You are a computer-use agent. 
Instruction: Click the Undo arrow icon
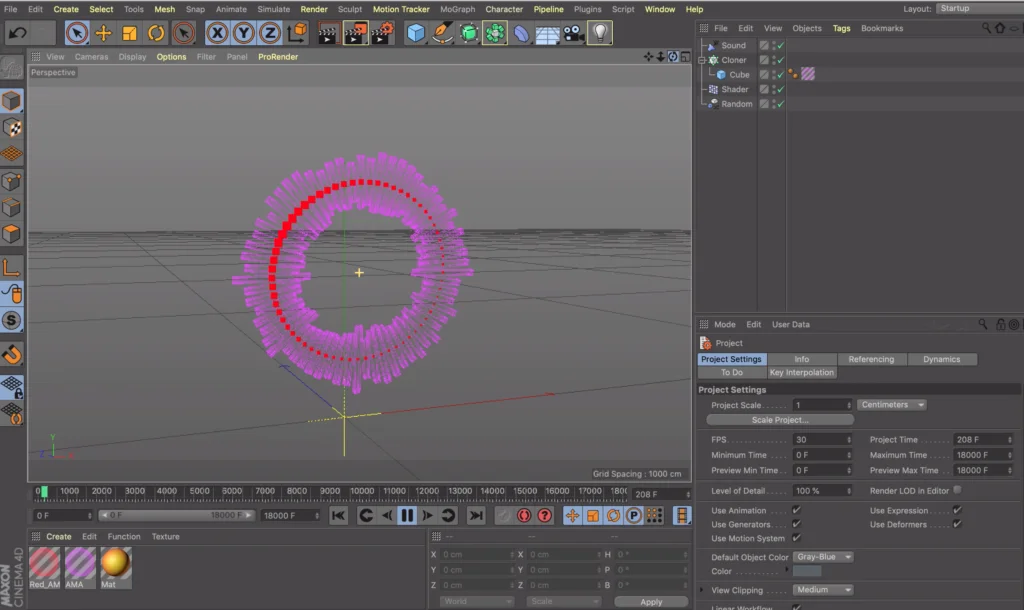(17, 33)
